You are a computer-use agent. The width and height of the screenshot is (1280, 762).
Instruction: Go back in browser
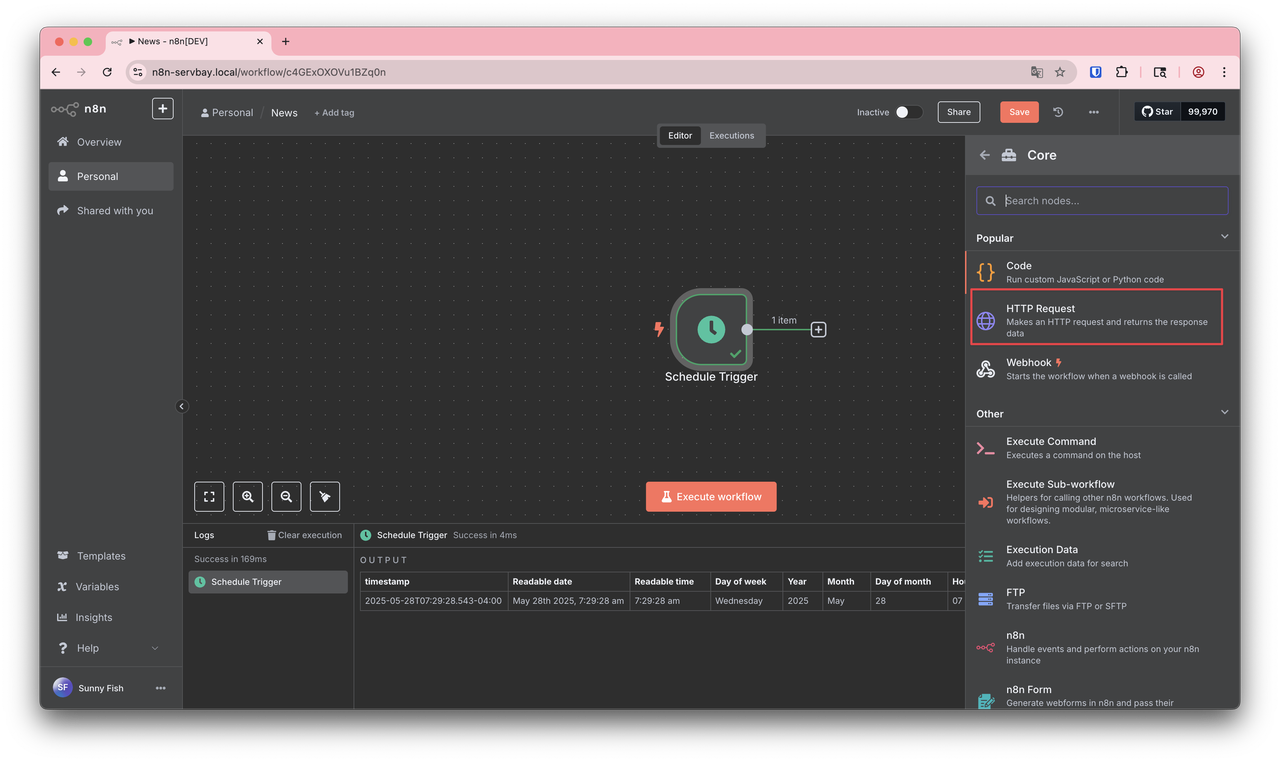(56, 72)
